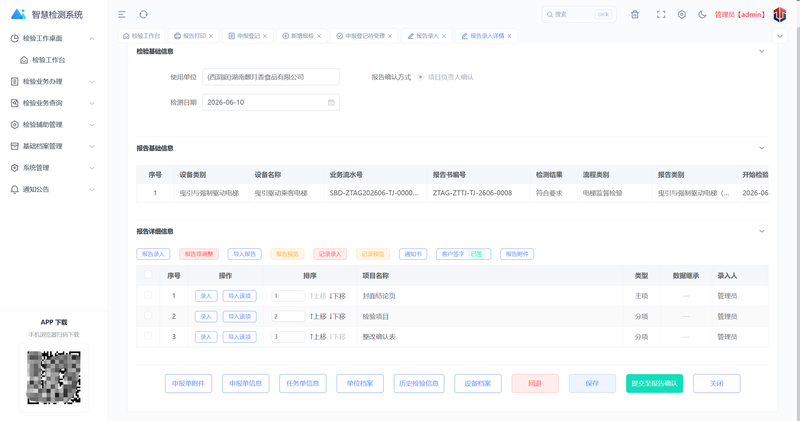800x421 pixels.
Task: Toggle fullscreen mode icon
Action: (661, 15)
